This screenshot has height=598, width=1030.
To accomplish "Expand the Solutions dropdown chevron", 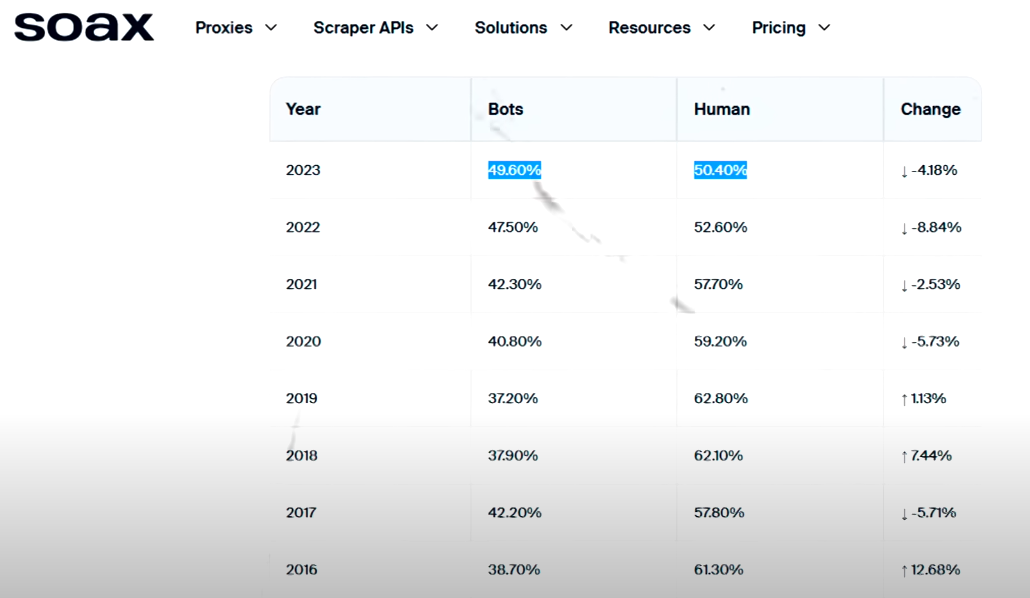I will click(566, 28).
